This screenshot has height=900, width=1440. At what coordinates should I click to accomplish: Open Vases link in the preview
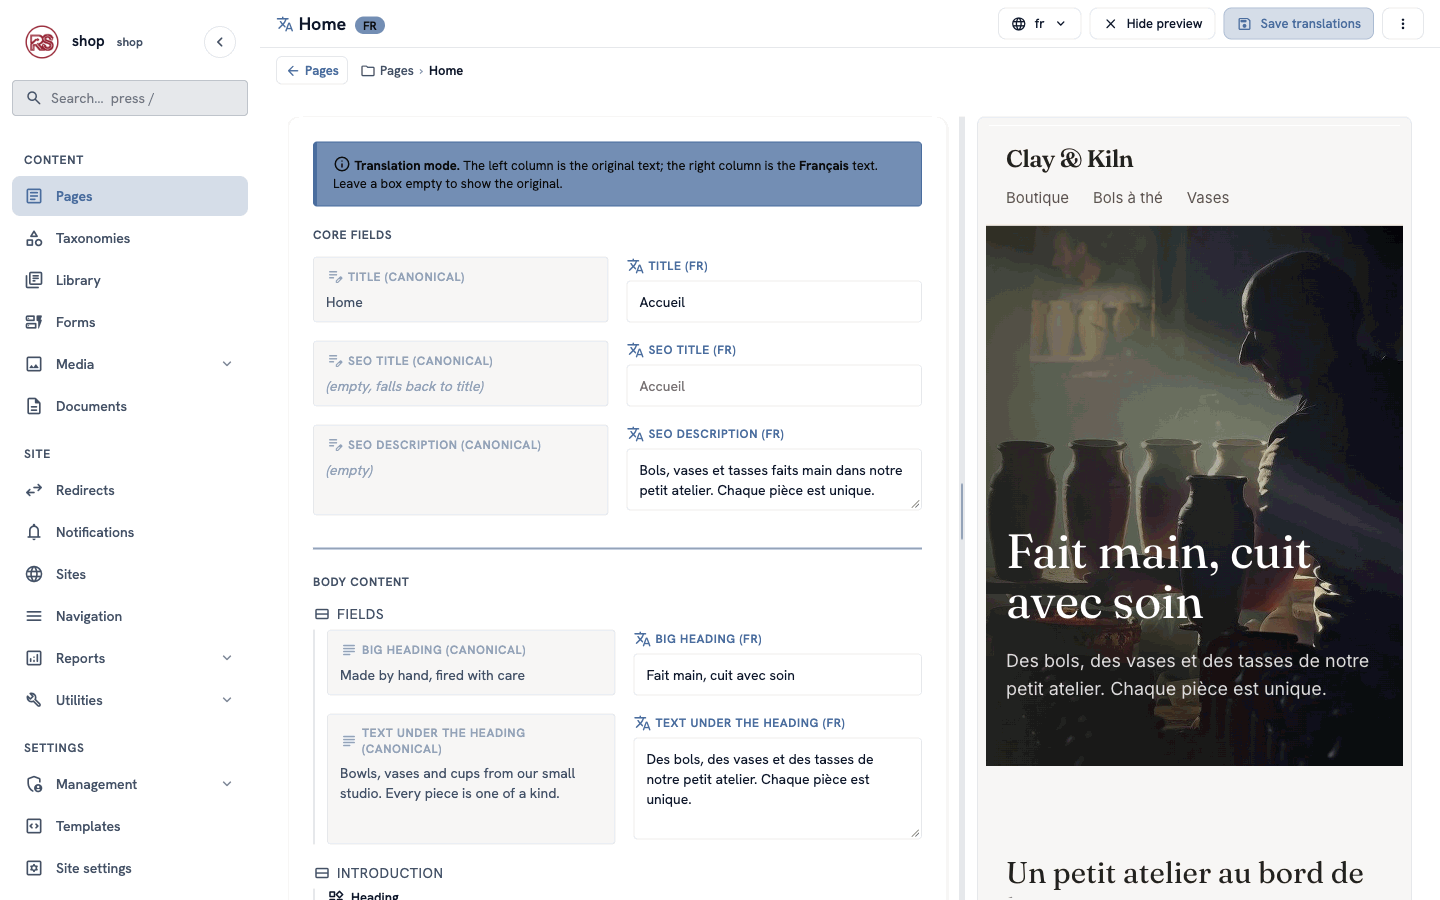1208,198
